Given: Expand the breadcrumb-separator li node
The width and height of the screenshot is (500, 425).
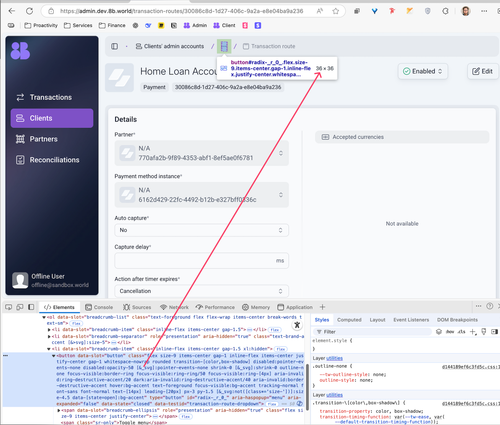Looking at the screenshot, I should (49, 336).
